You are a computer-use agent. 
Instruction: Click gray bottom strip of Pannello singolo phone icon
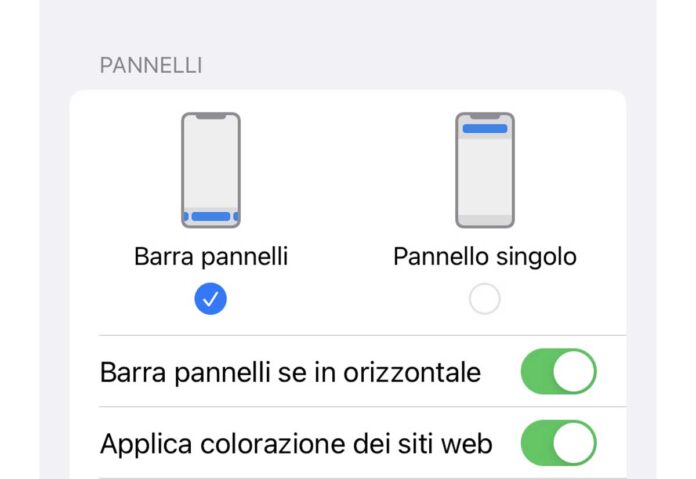tap(485, 219)
